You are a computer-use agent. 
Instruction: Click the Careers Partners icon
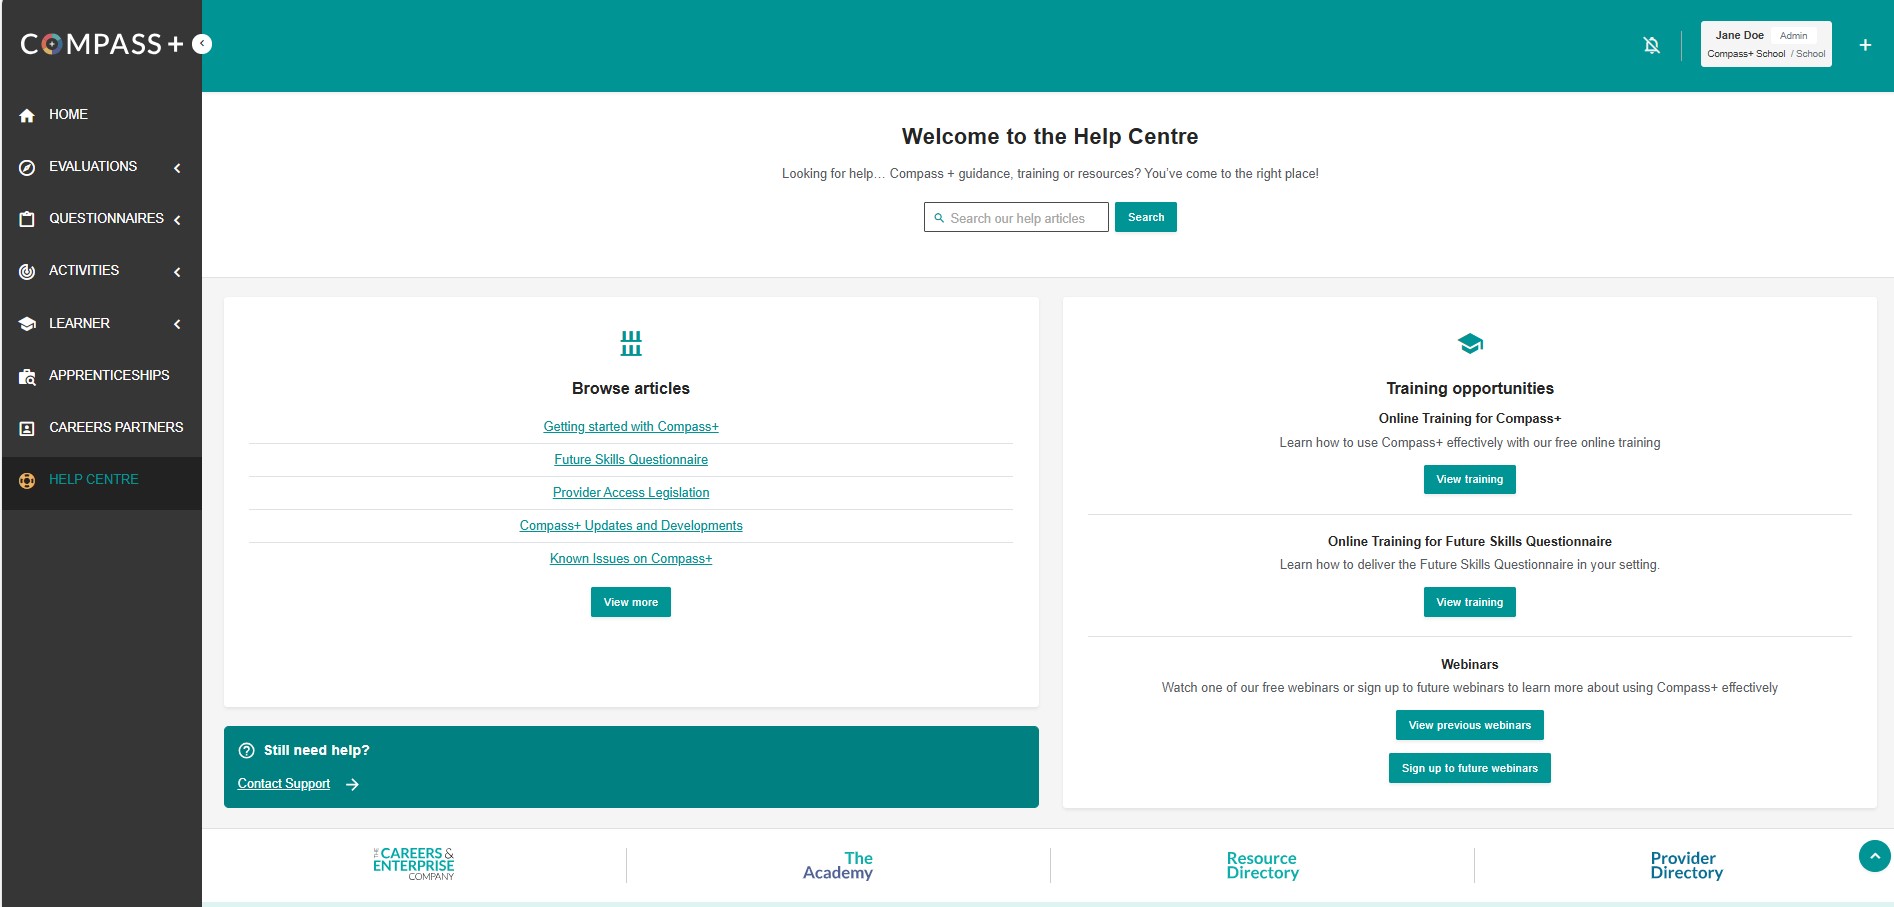27,427
